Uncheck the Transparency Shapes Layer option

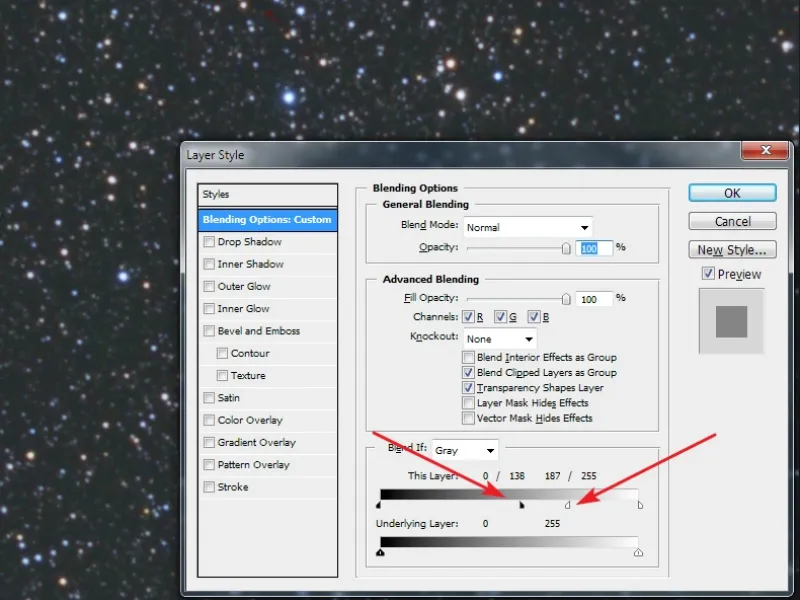468,388
